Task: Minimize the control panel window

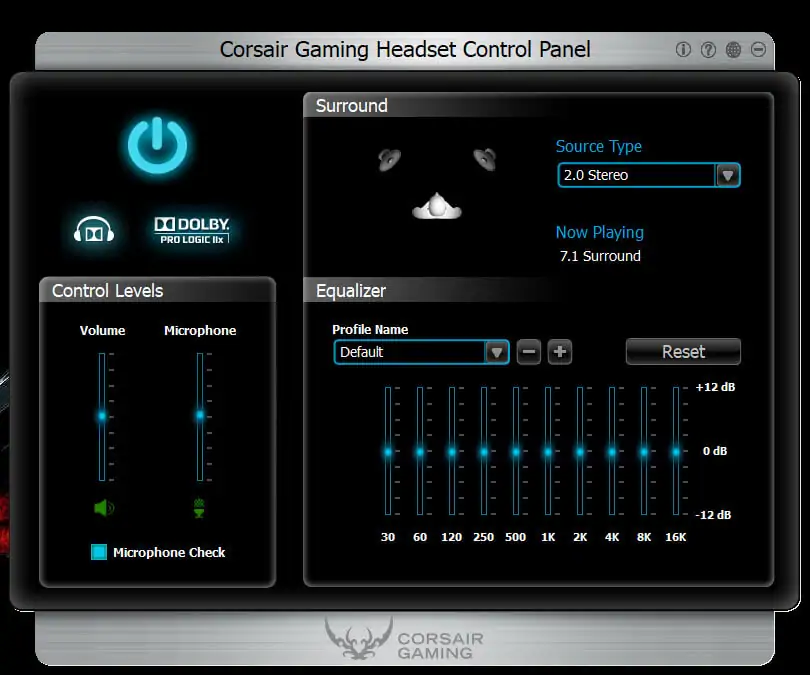Action: point(758,50)
